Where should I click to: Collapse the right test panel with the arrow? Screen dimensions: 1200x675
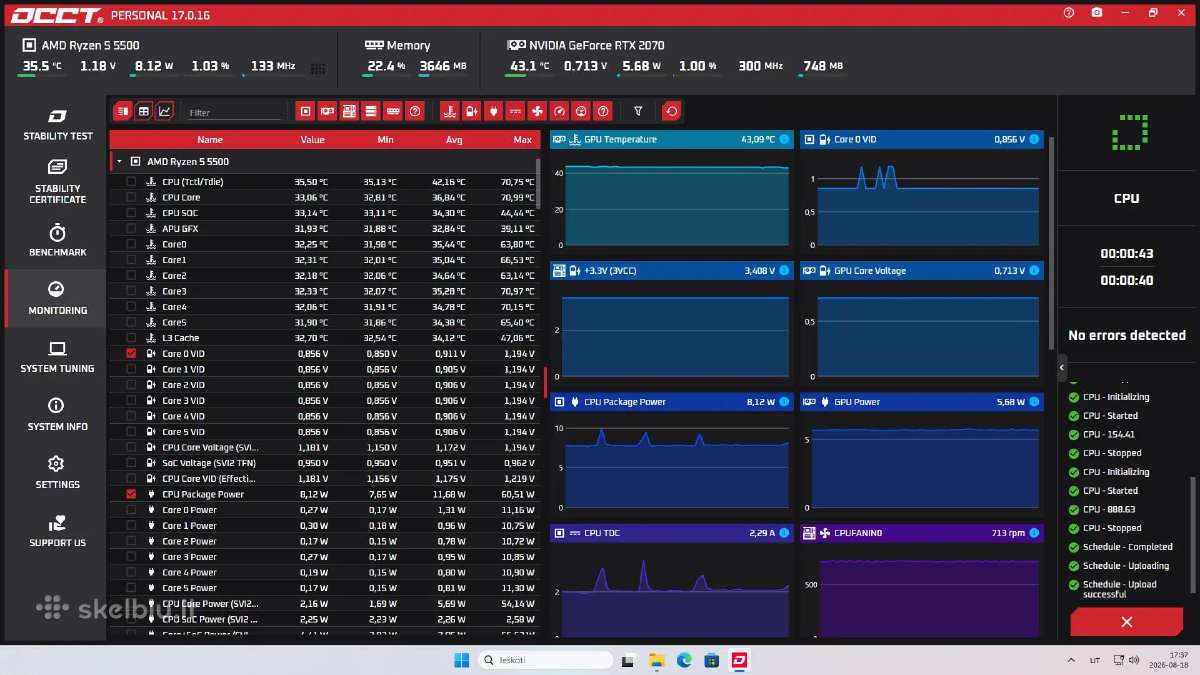[x=1062, y=368]
